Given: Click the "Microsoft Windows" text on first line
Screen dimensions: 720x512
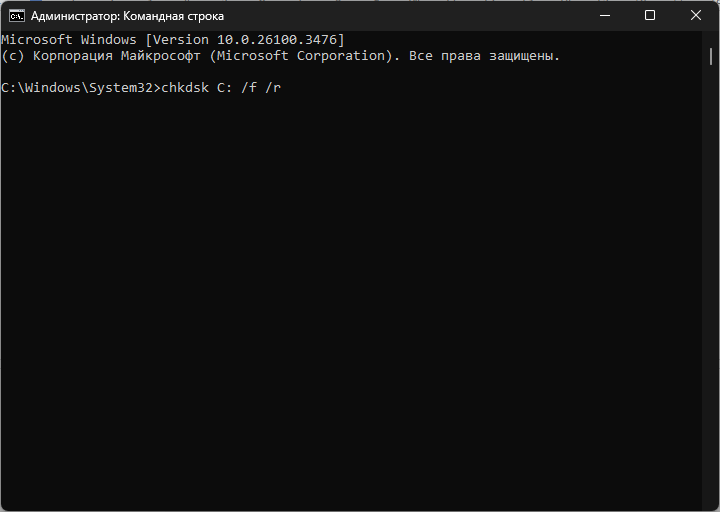Looking at the screenshot, I should pyautogui.click(x=68, y=39).
